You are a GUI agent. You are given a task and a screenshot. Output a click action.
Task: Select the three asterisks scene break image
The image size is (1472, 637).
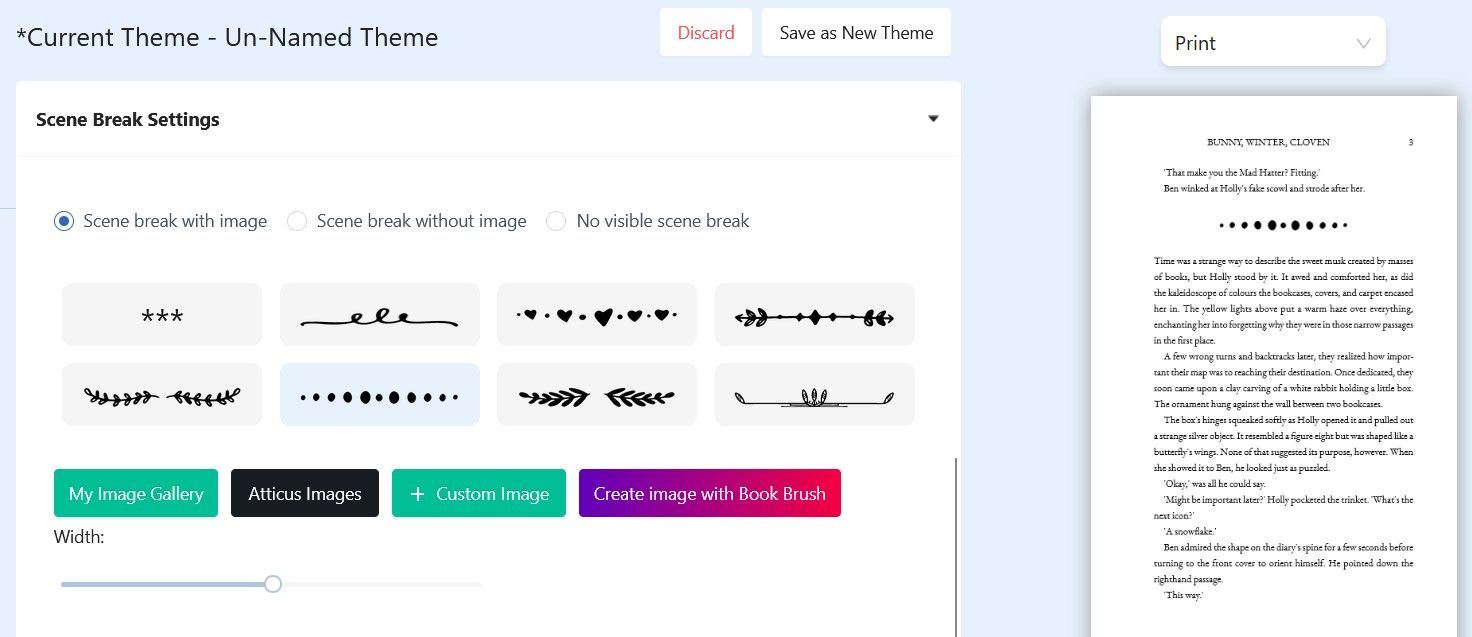click(x=162, y=315)
